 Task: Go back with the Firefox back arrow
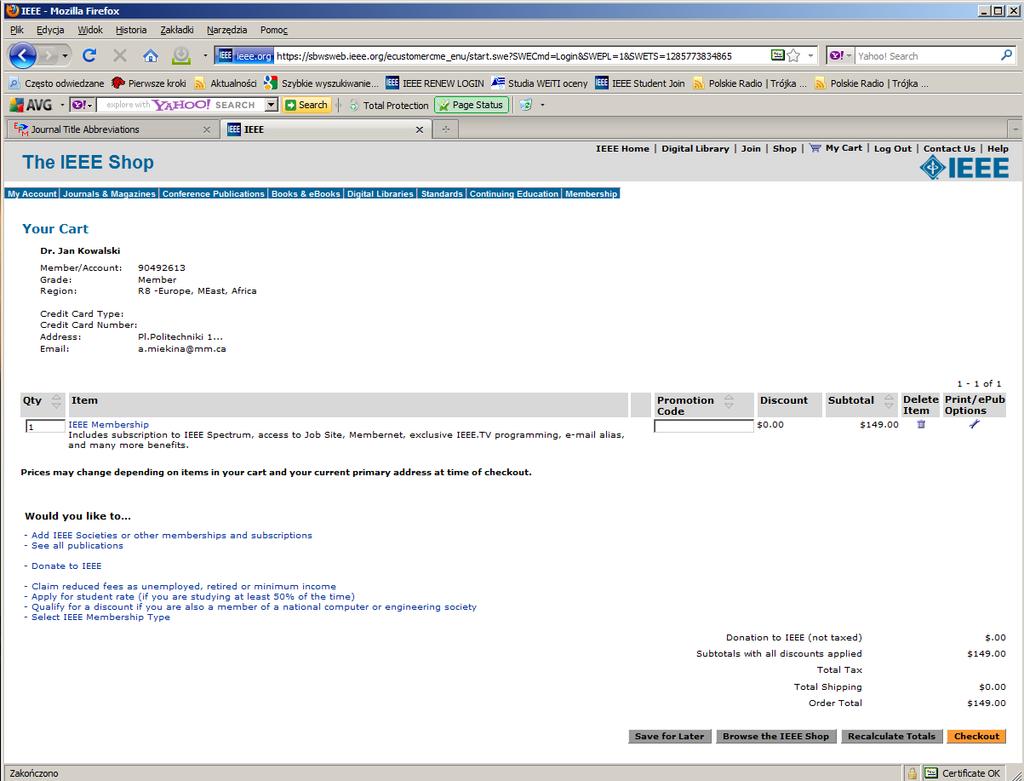click(x=23, y=56)
